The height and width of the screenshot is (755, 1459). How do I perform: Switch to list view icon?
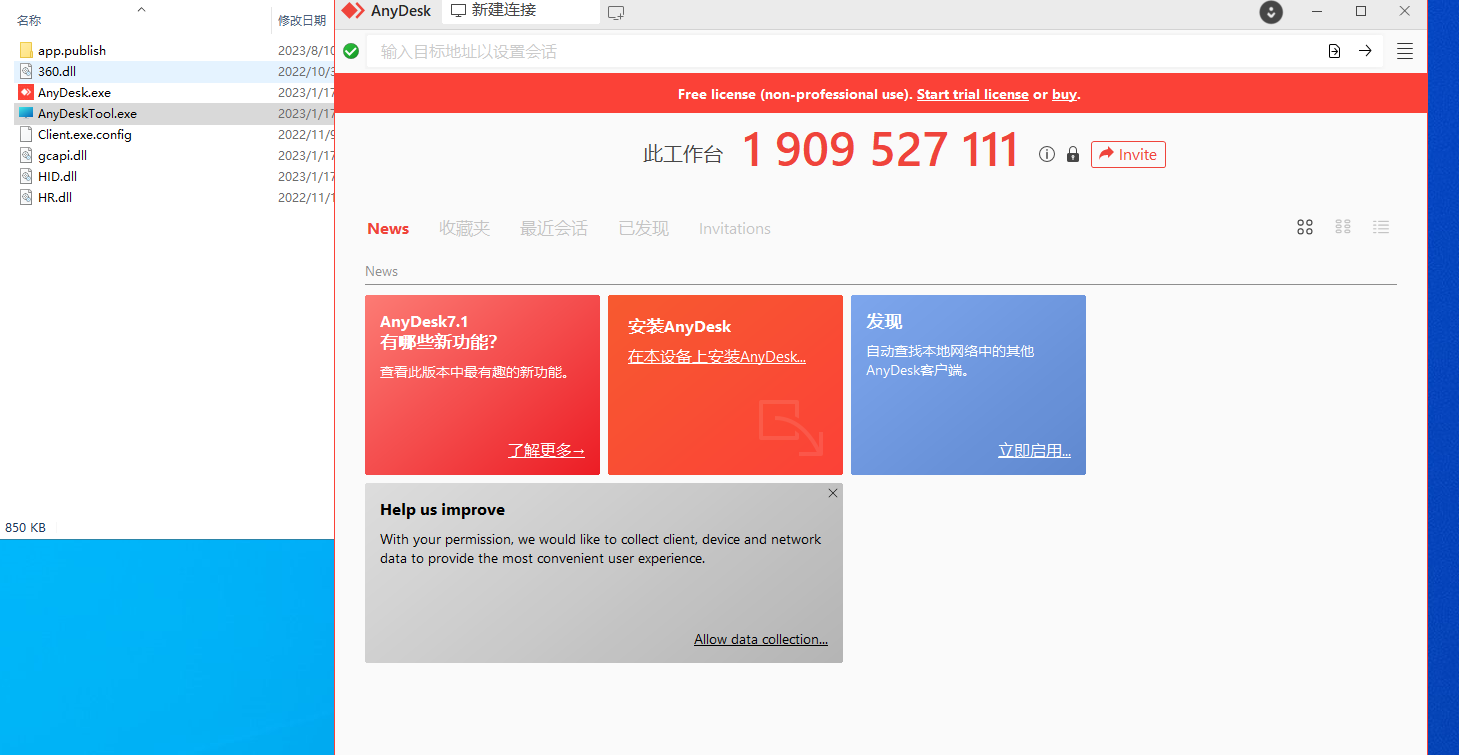(1381, 228)
